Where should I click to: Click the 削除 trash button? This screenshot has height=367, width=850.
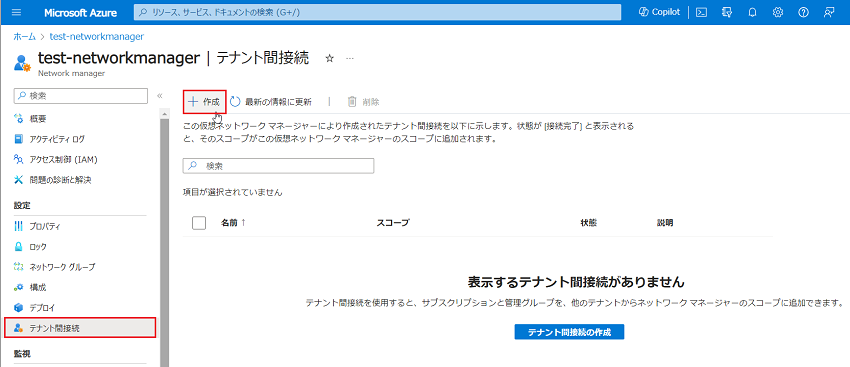pos(363,102)
